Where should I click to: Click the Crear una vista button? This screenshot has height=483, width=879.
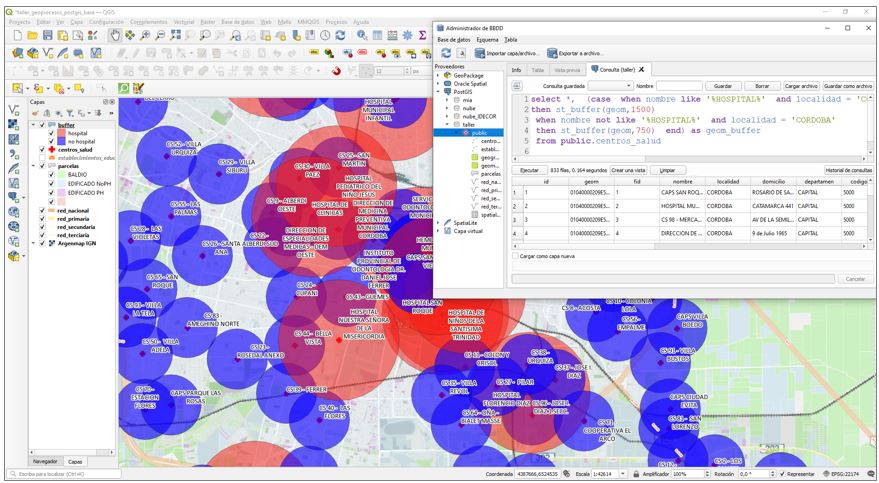(628, 170)
